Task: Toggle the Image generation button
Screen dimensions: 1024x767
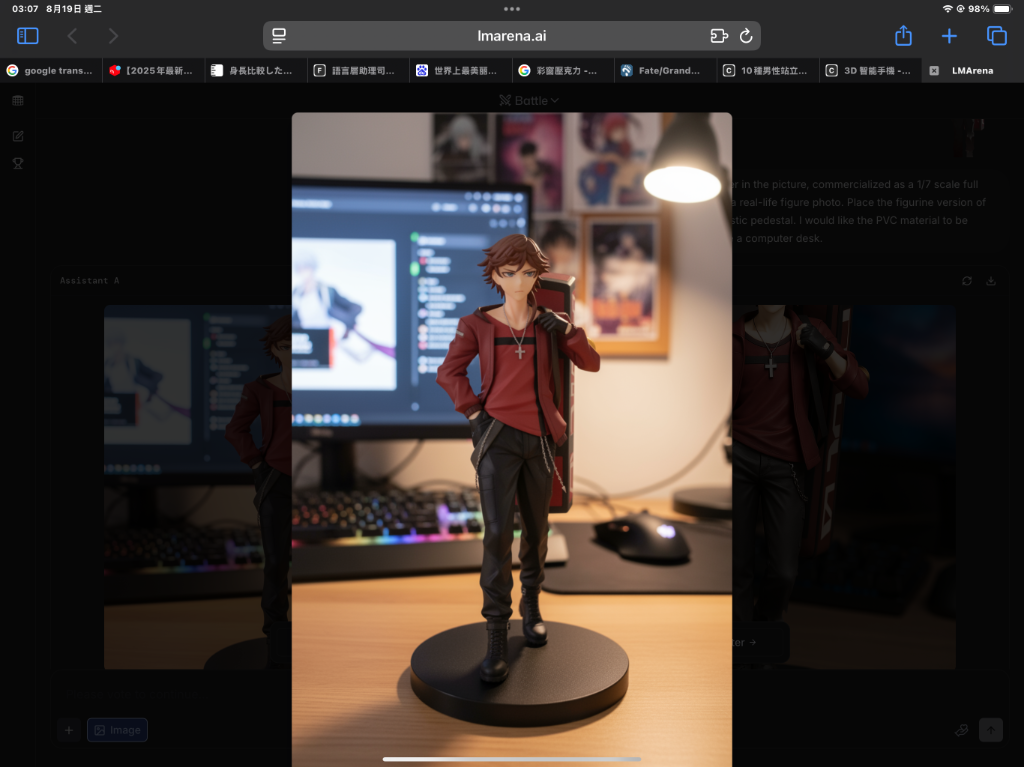Action: tap(118, 730)
